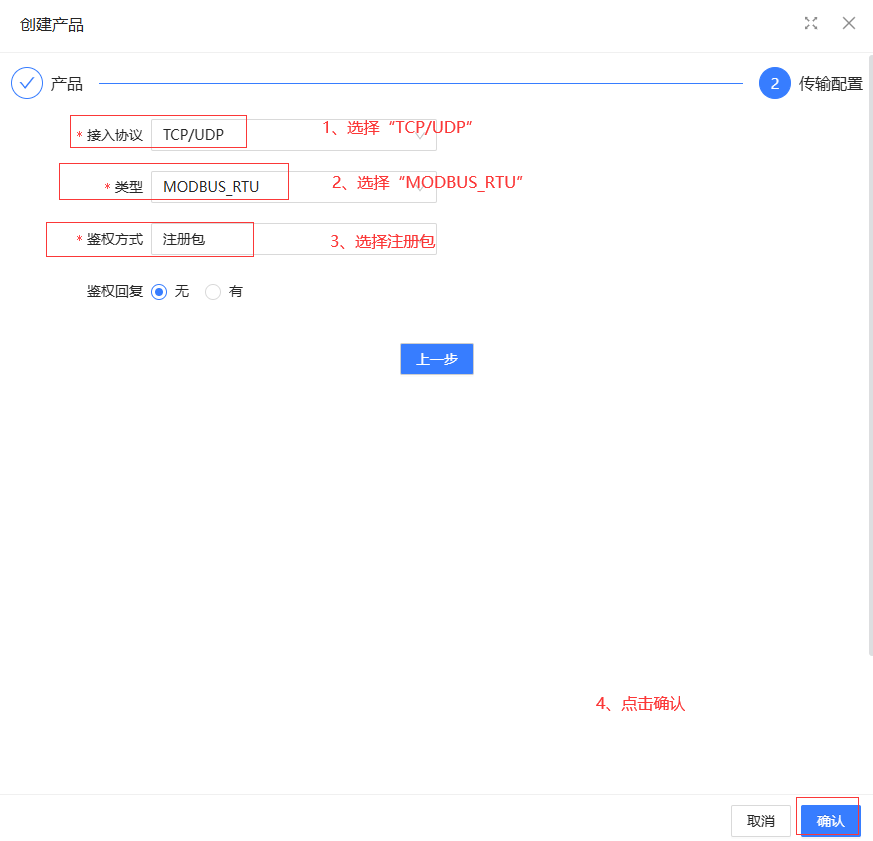Click the step 2 number circle icon
This screenshot has height=841, width=873.
coord(775,83)
